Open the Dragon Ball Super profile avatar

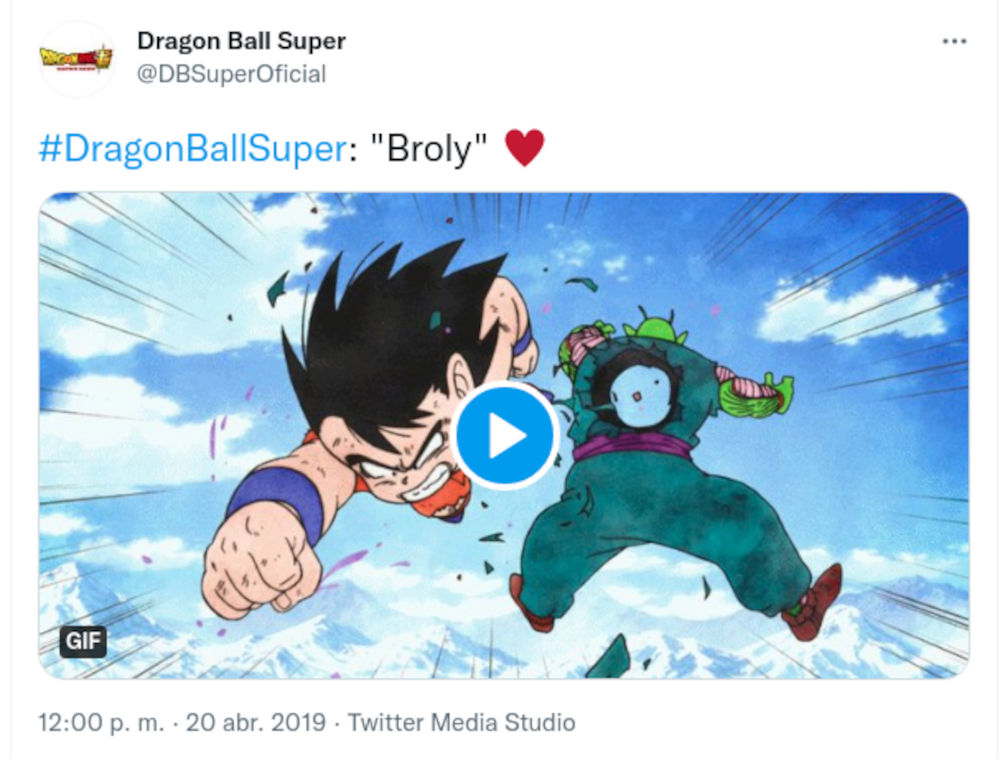pyautogui.click(x=76, y=58)
